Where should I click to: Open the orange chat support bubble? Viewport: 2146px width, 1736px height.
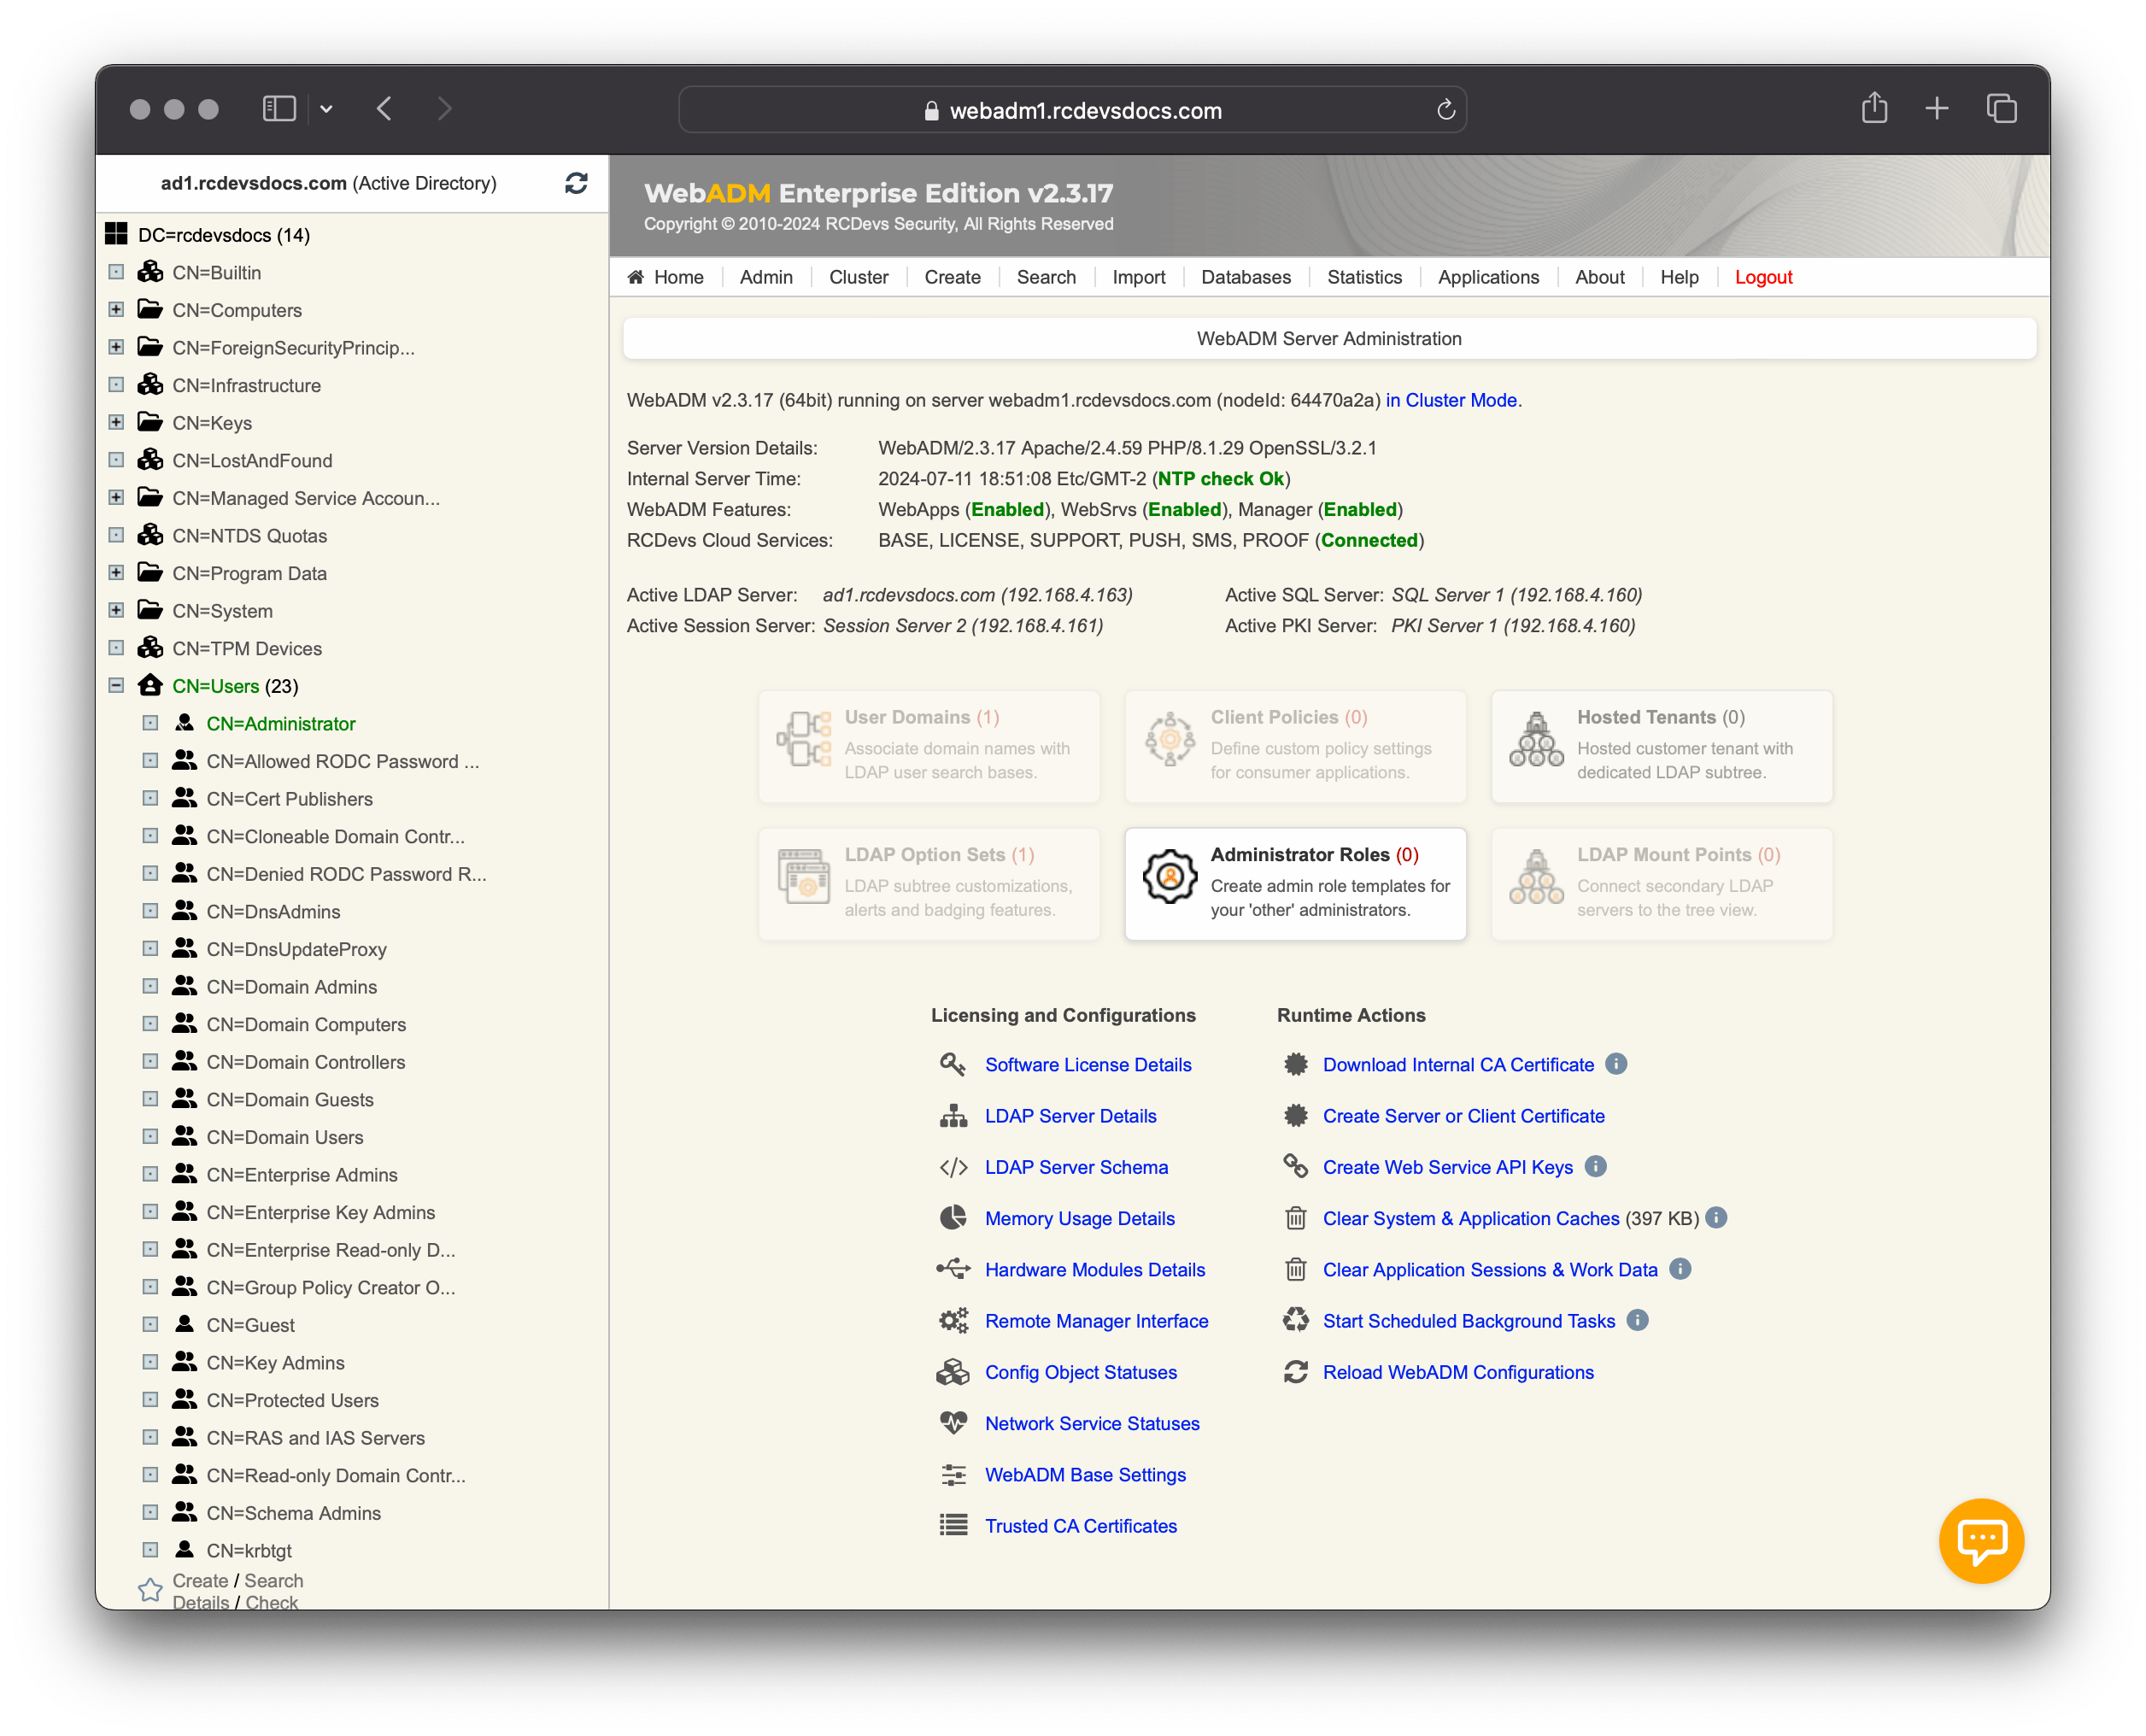1980,1540
